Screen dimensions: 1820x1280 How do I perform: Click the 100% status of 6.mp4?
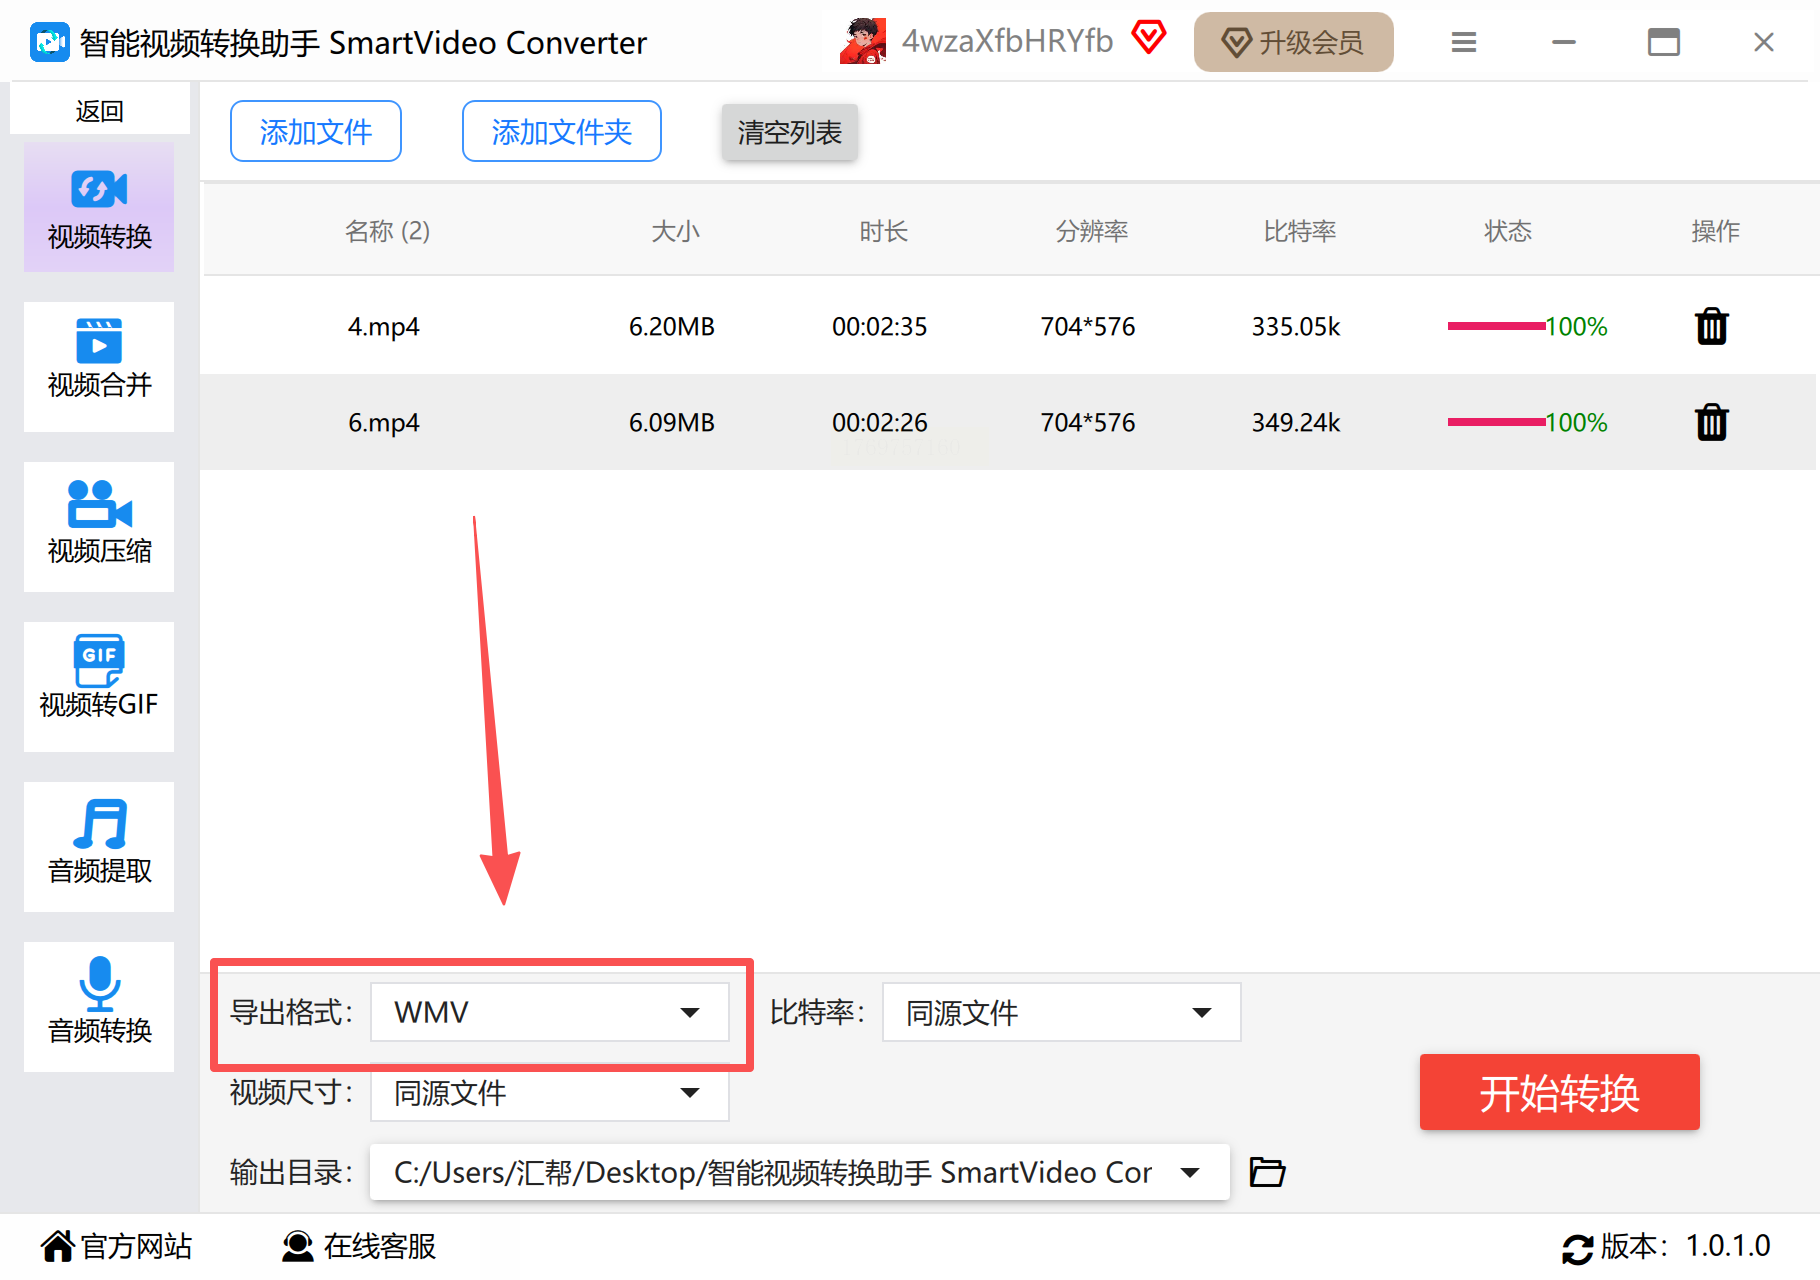[x=1577, y=423]
